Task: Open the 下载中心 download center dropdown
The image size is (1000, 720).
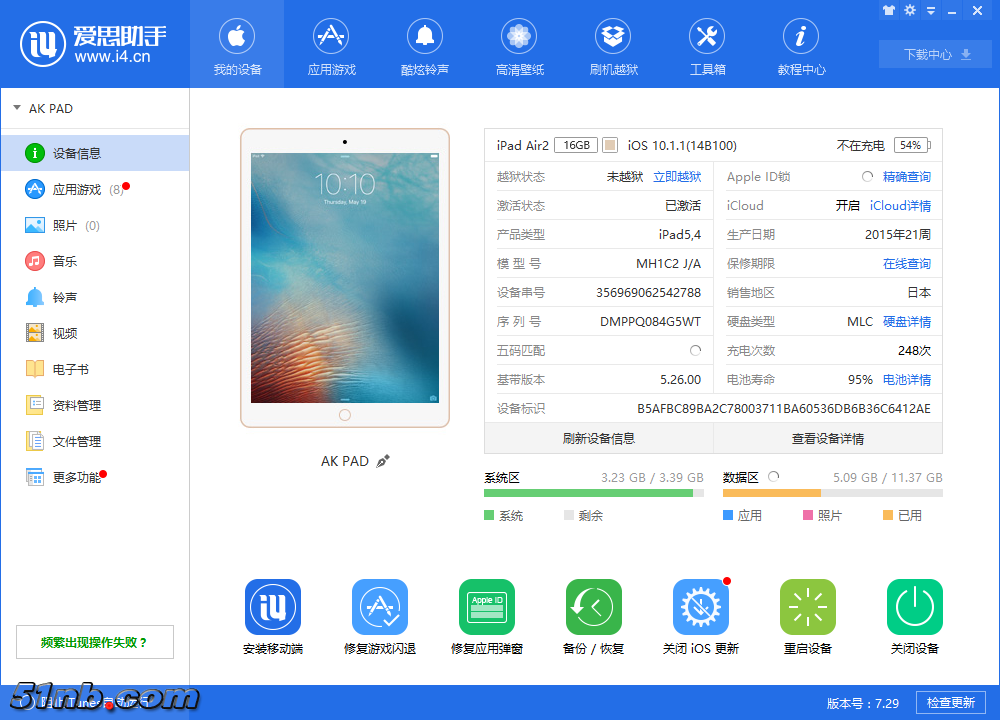Action: [933, 53]
